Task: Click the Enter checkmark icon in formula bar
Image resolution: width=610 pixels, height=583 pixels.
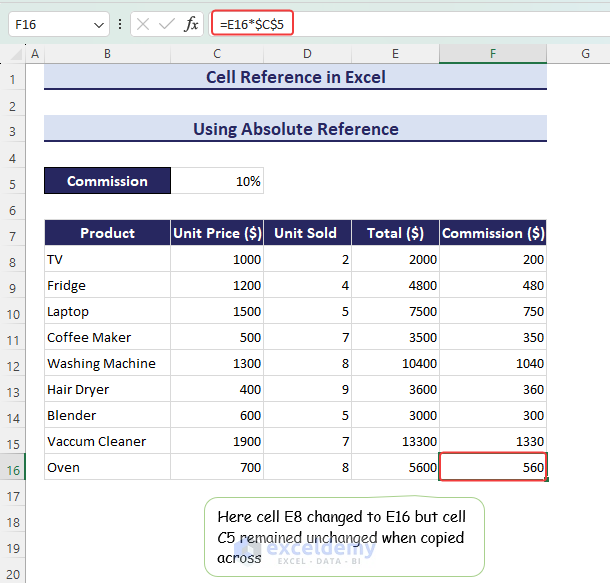Action: click(167, 24)
